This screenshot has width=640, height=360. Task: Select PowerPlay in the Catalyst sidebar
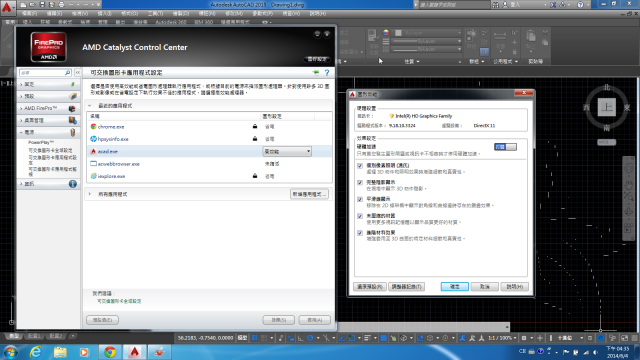[x=41, y=142]
